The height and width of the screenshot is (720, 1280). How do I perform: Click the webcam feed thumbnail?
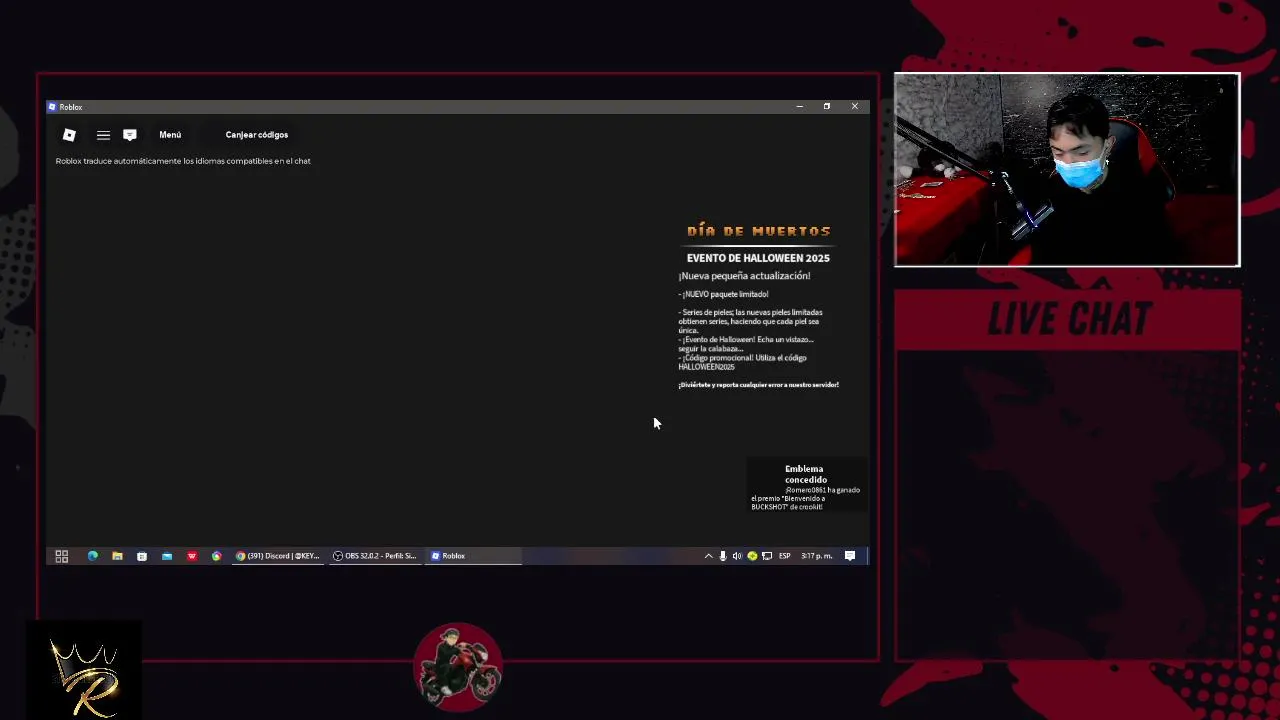(x=1067, y=169)
